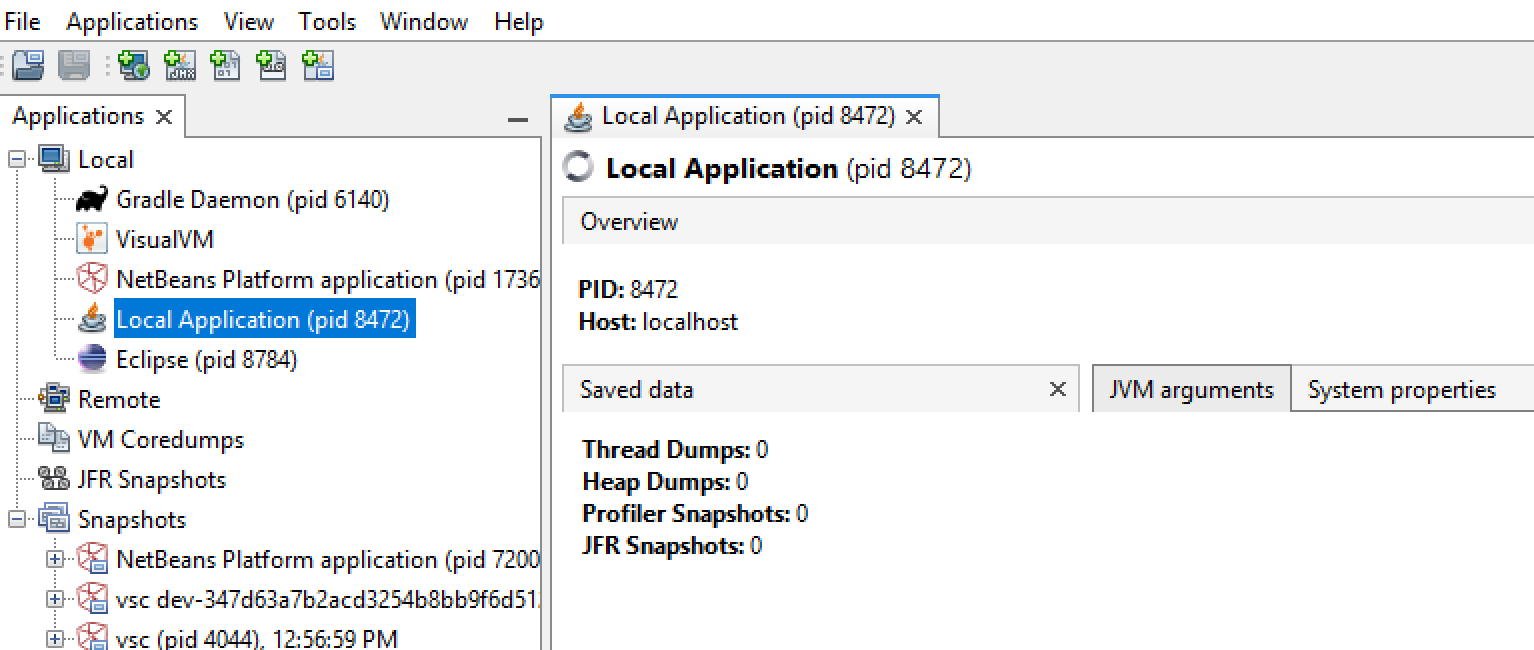The width and height of the screenshot is (1534, 650).
Task: Click JFR Snapshots: 0 in Saved data
Action: (672, 546)
